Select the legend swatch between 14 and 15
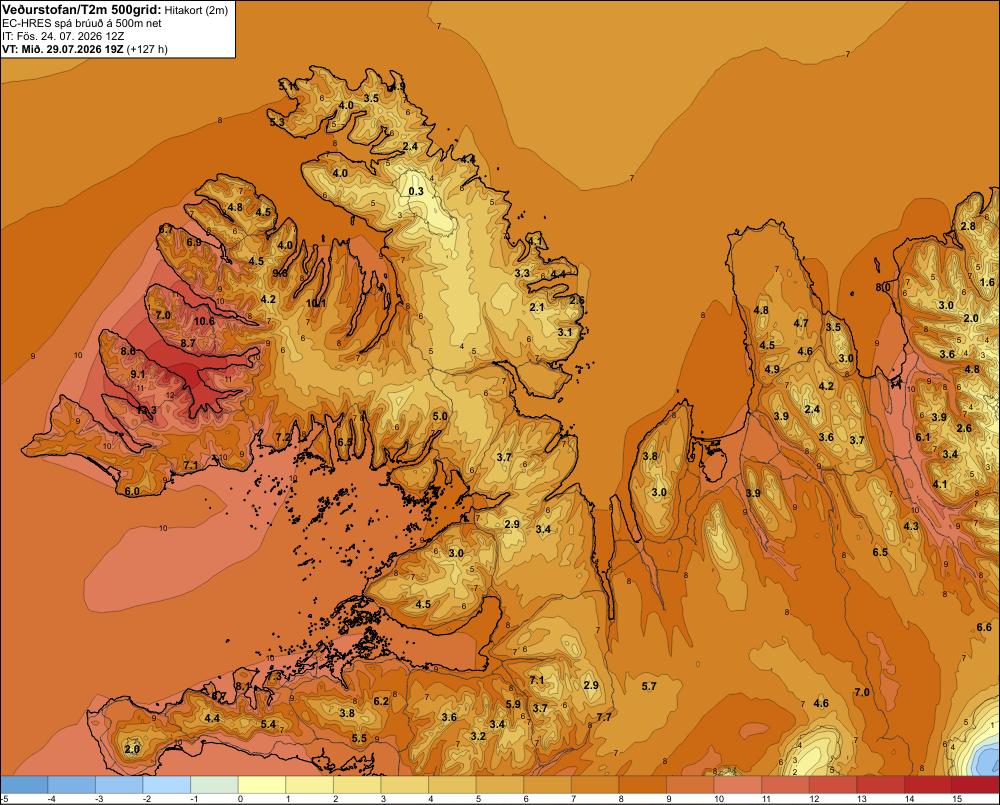Image resolution: width=1000 pixels, height=805 pixels. 928,784
